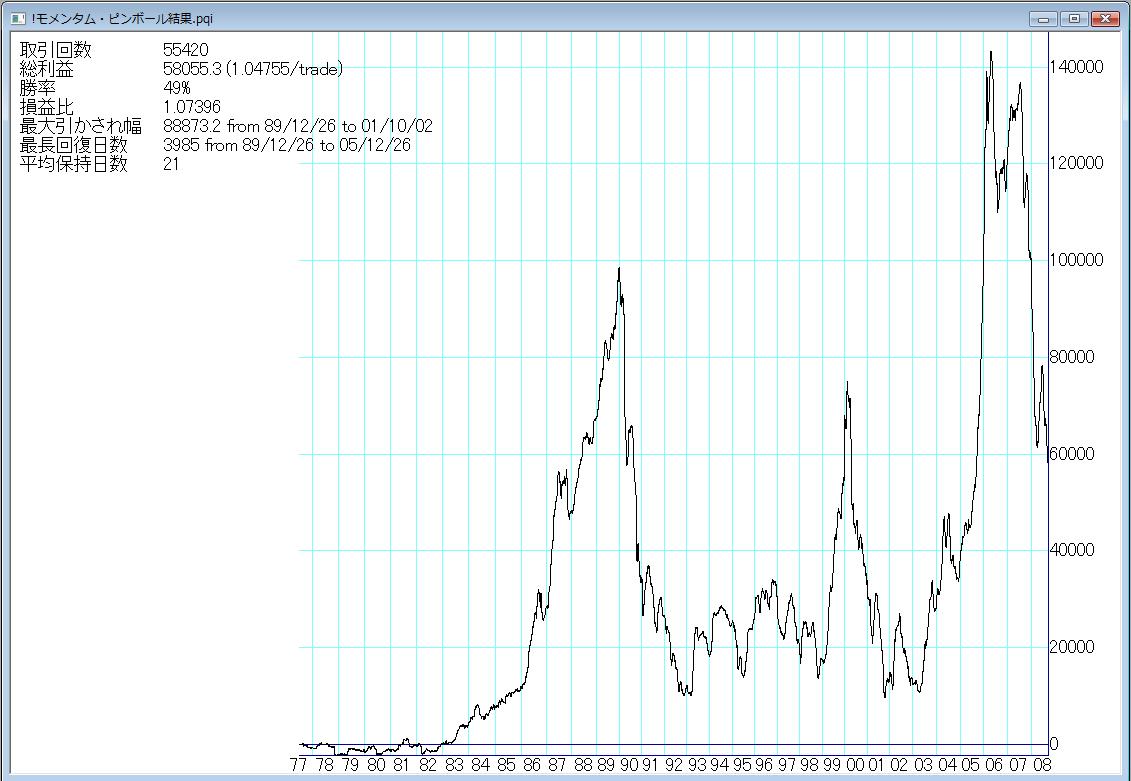Select the 最大引かされ幅 label

81,126
